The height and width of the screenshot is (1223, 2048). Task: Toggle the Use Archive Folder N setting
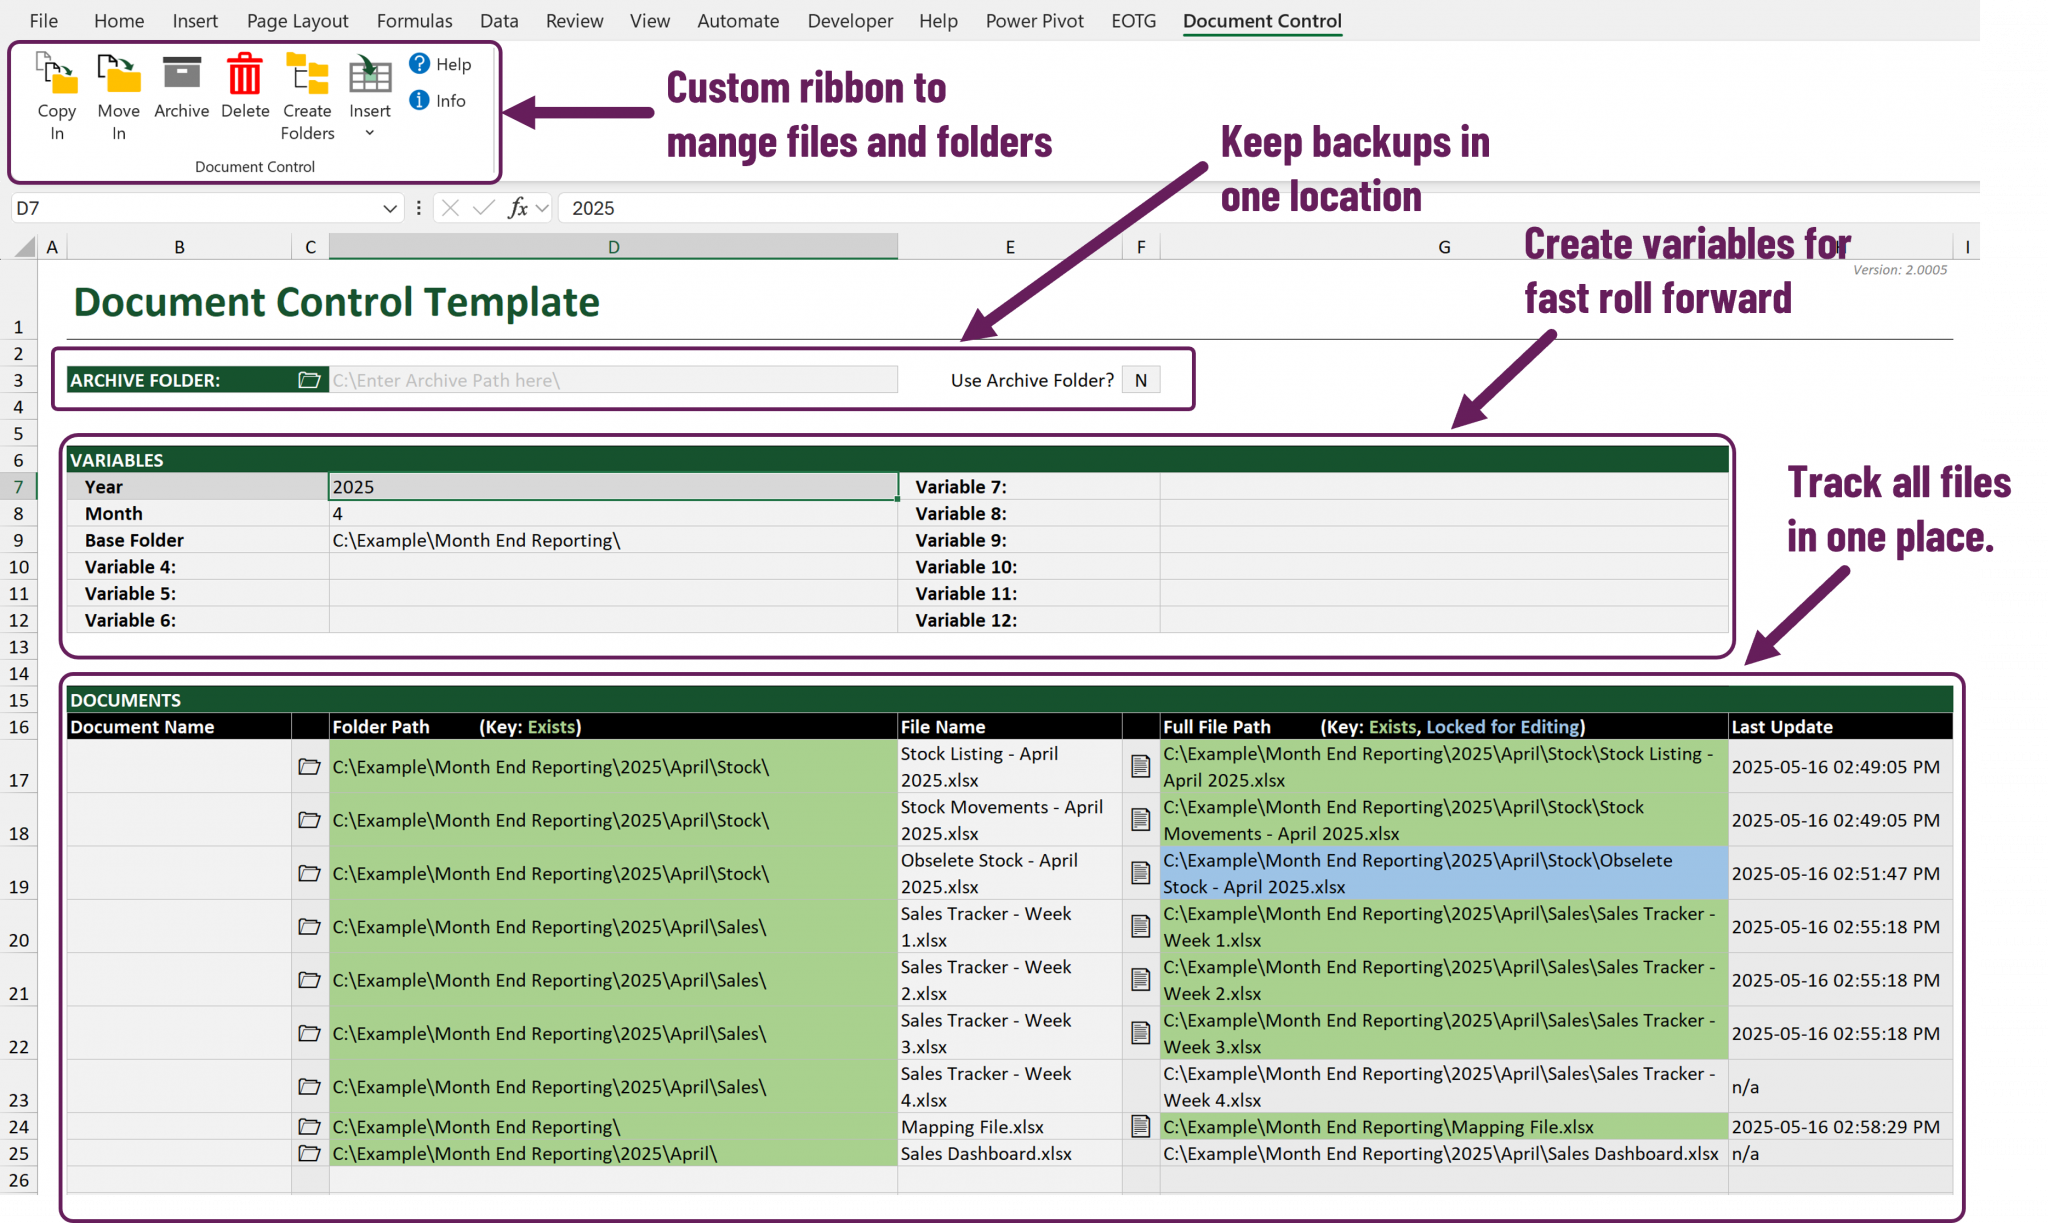[1140, 379]
